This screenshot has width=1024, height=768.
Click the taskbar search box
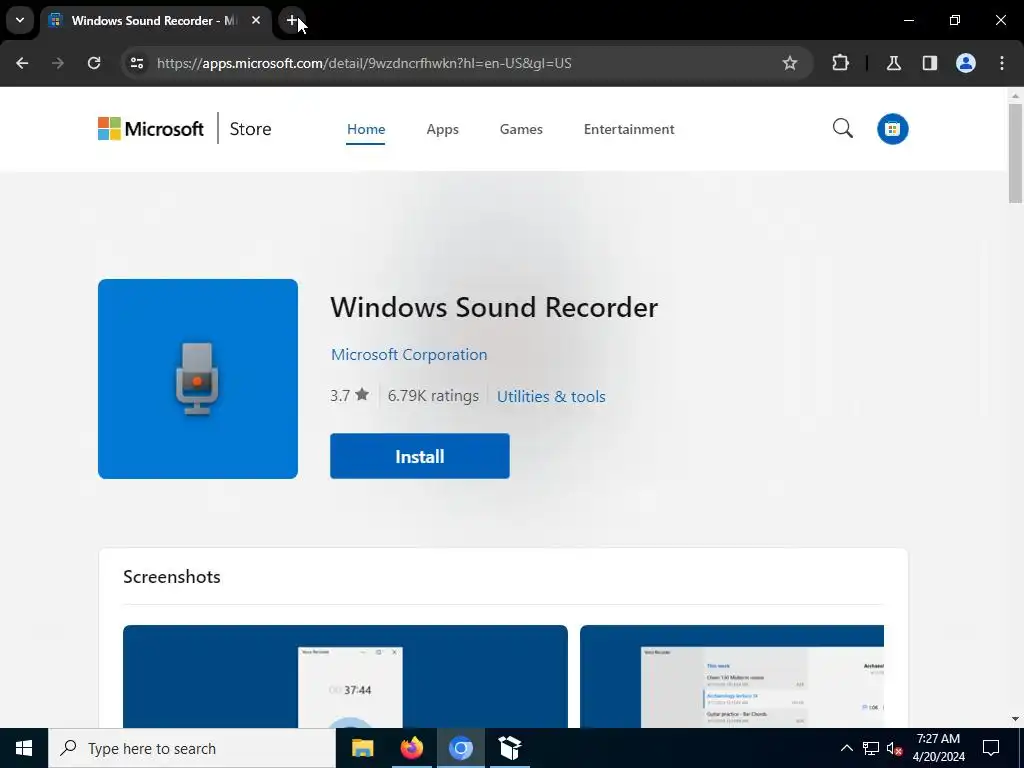click(x=192, y=748)
